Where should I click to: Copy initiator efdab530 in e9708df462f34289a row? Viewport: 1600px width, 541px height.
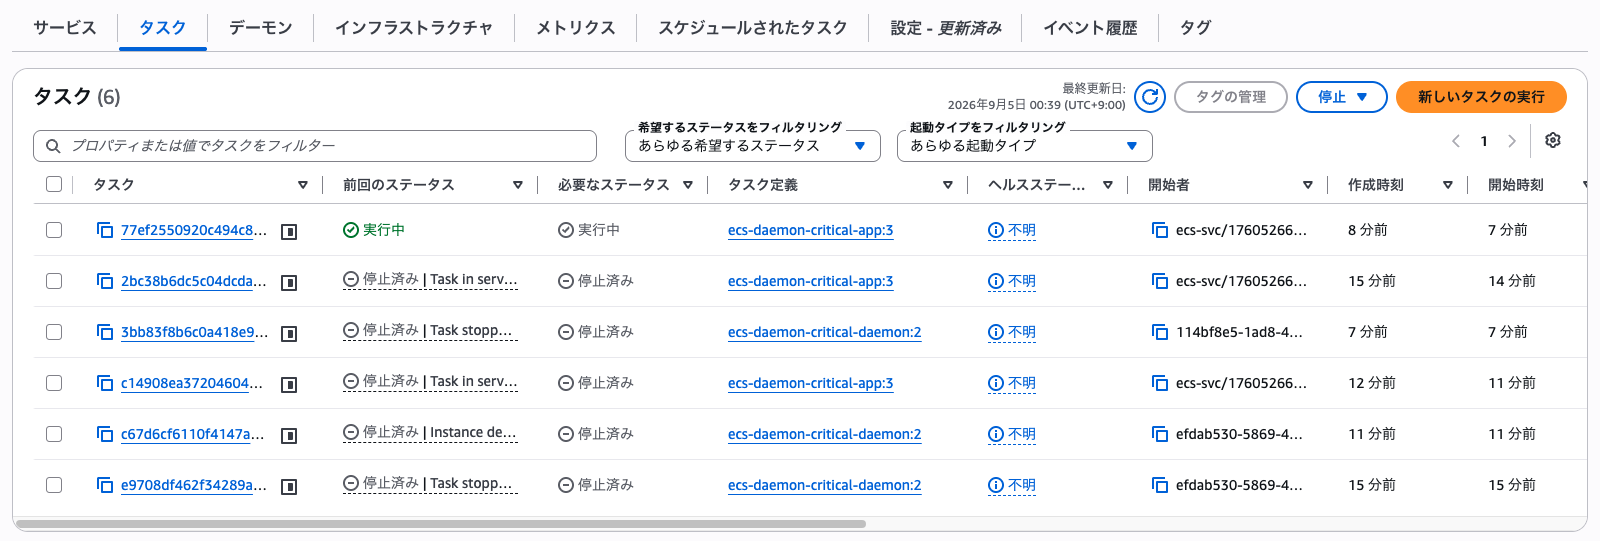(x=1160, y=485)
